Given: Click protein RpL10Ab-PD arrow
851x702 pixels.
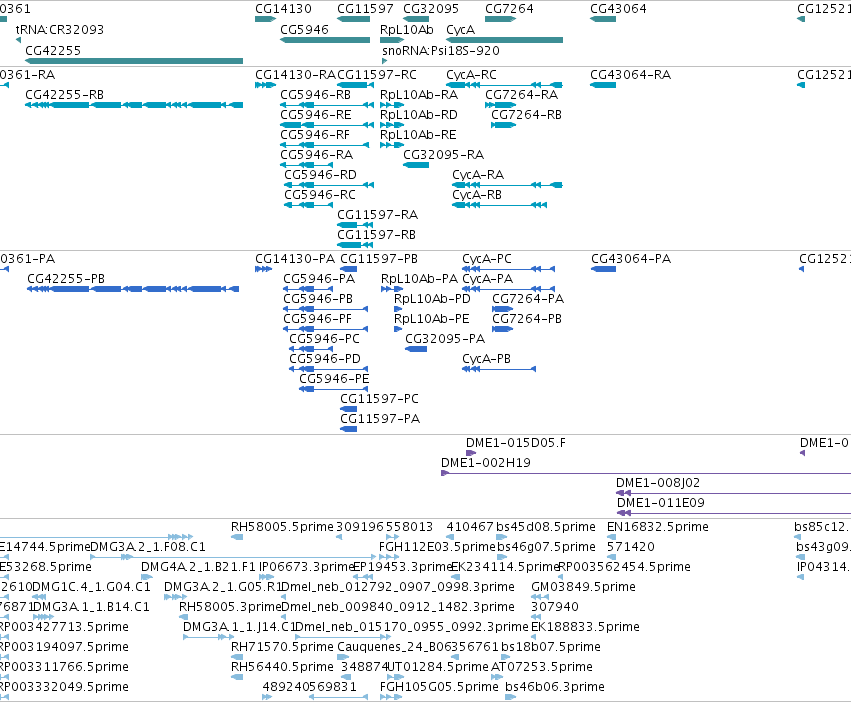Looking at the screenshot, I should 398,309.
